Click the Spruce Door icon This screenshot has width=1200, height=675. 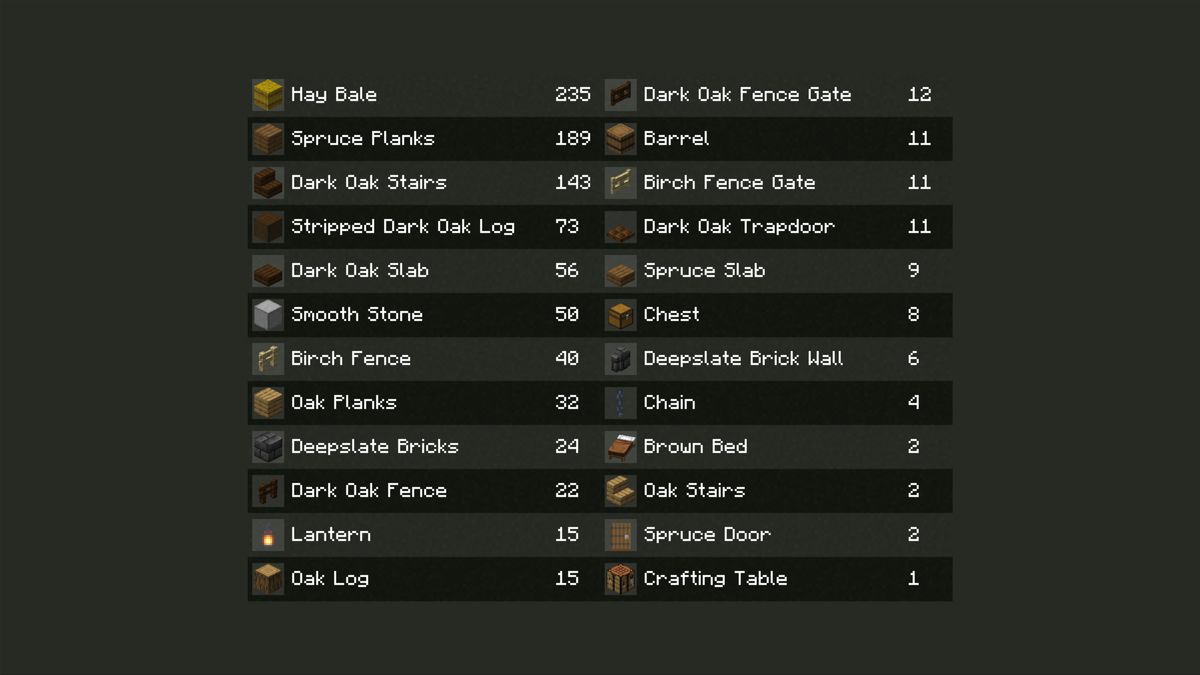(x=621, y=535)
